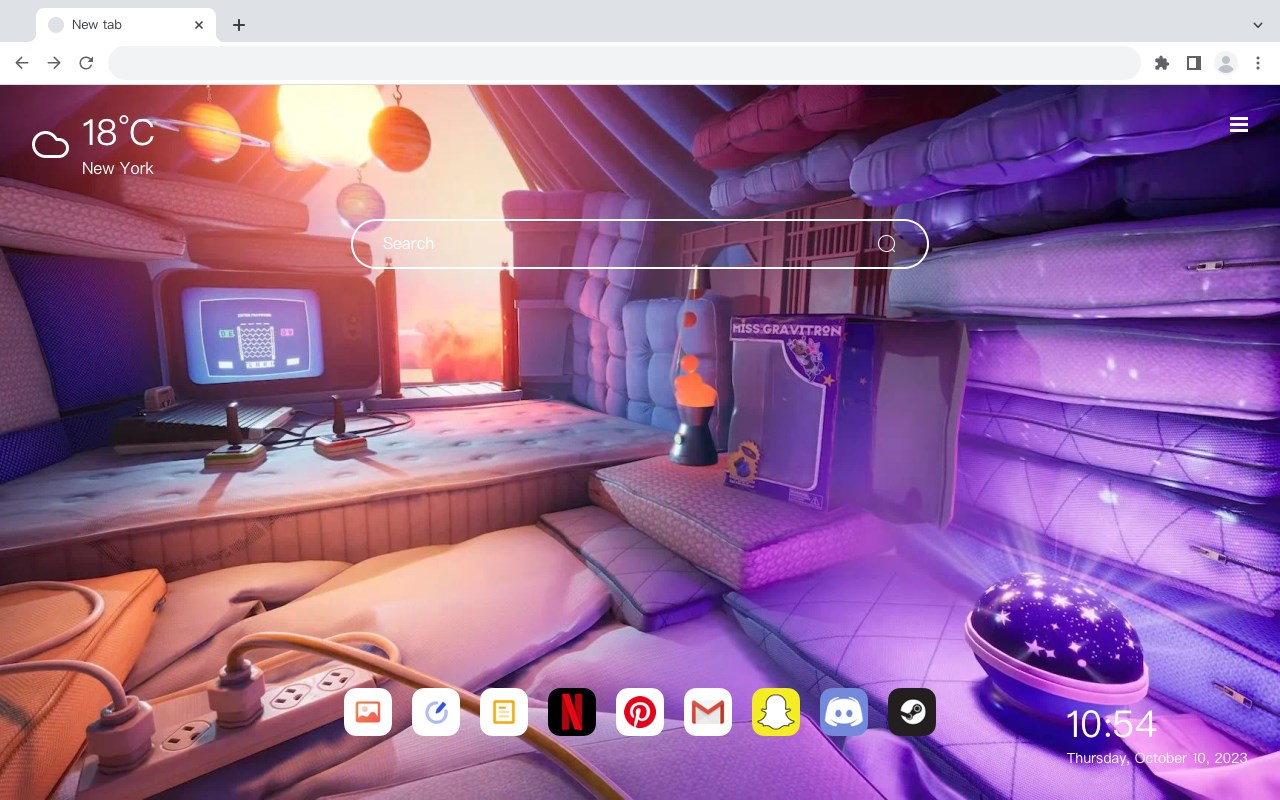Open the yellow notes shortcut icon
The height and width of the screenshot is (800, 1280).
point(504,712)
